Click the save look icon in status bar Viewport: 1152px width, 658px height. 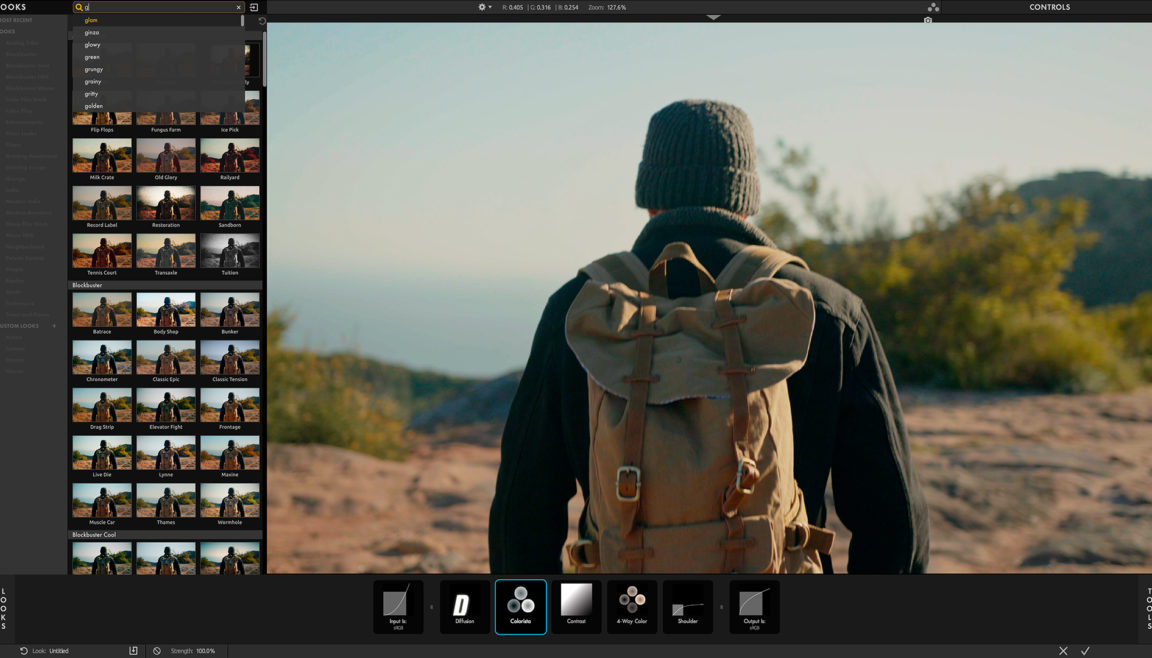(x=133, y=651)
